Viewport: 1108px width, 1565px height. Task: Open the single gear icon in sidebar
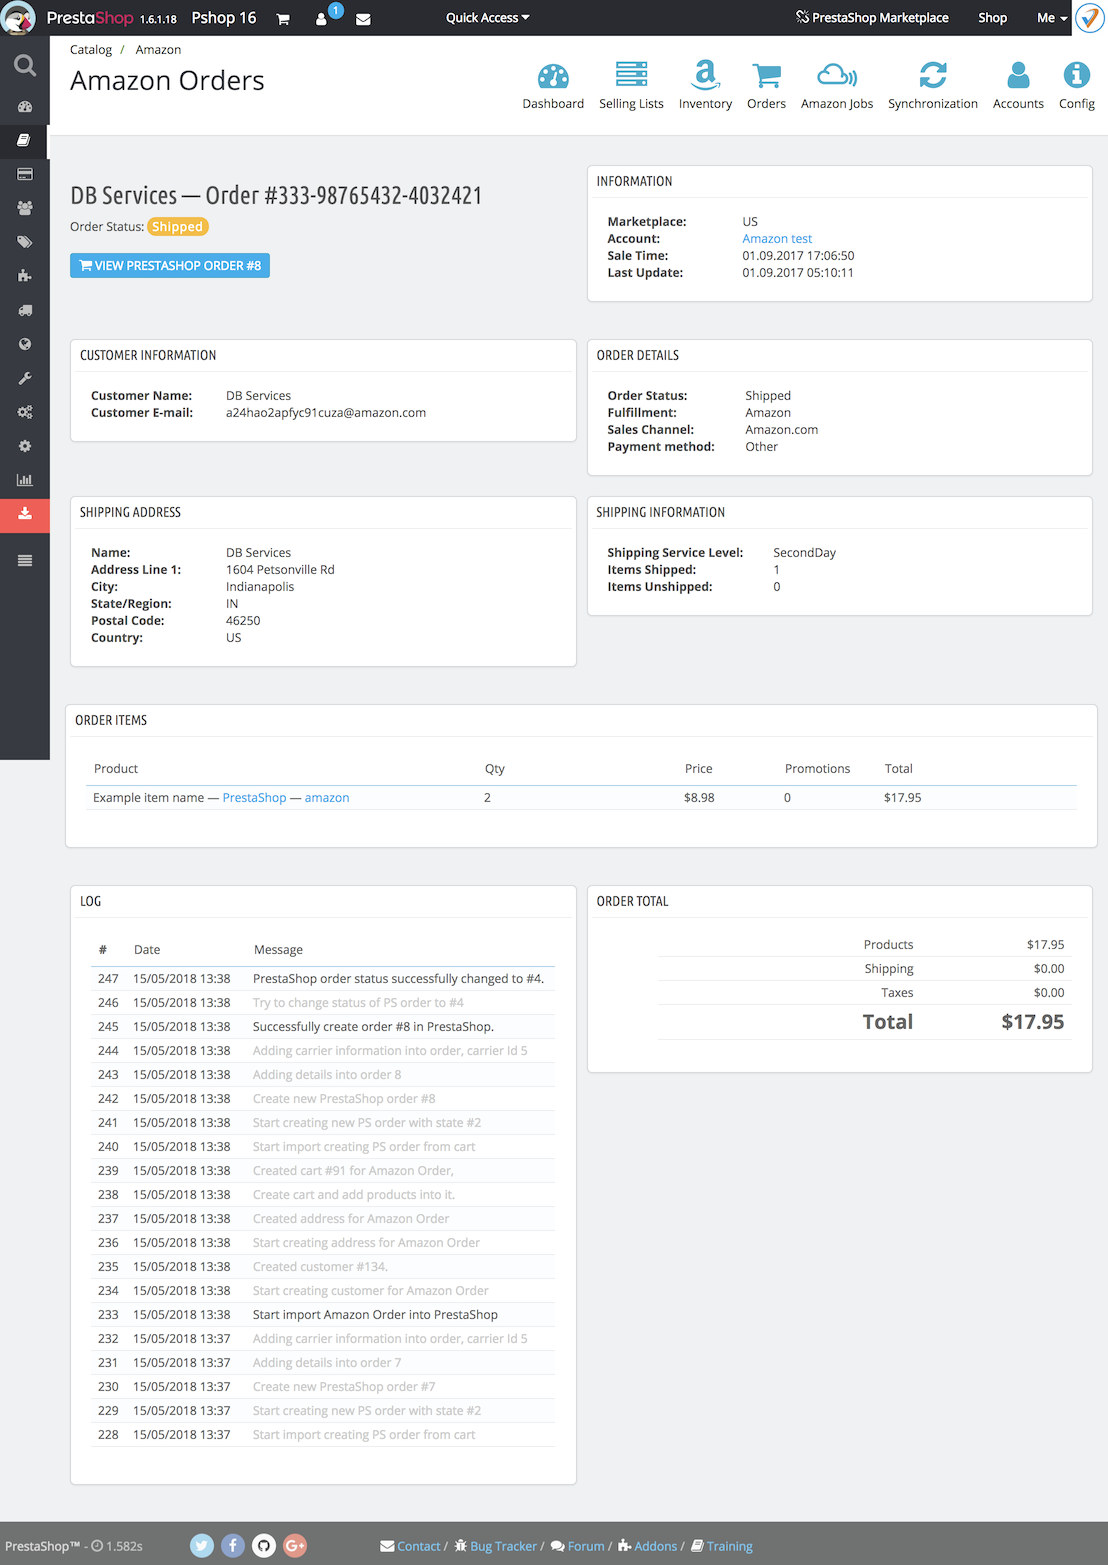point(25,446)
